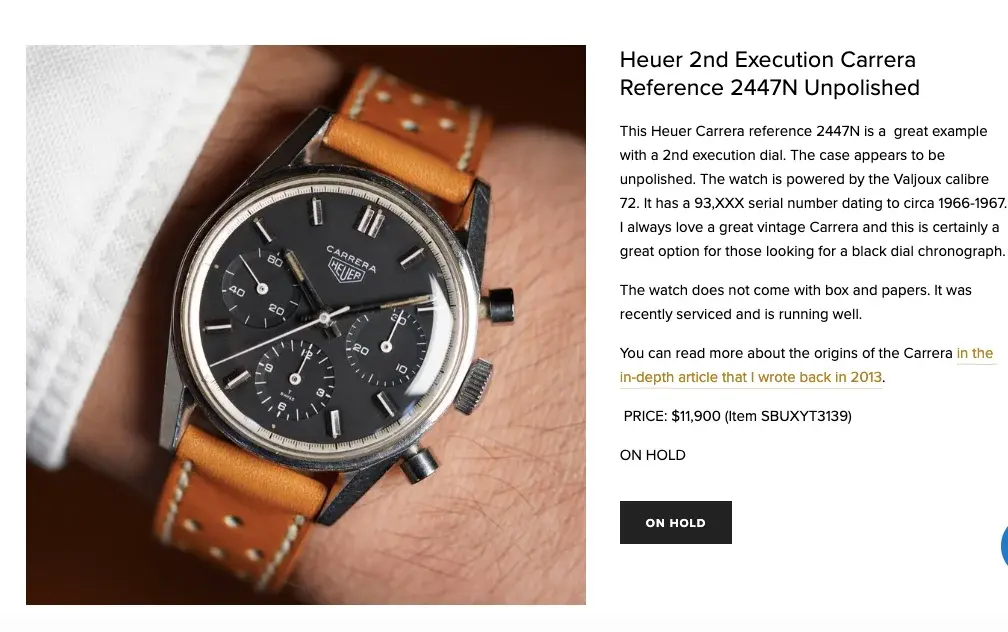Click the 30-minute counter subdial
This screenshot has width=1008, height=632.
386,346
